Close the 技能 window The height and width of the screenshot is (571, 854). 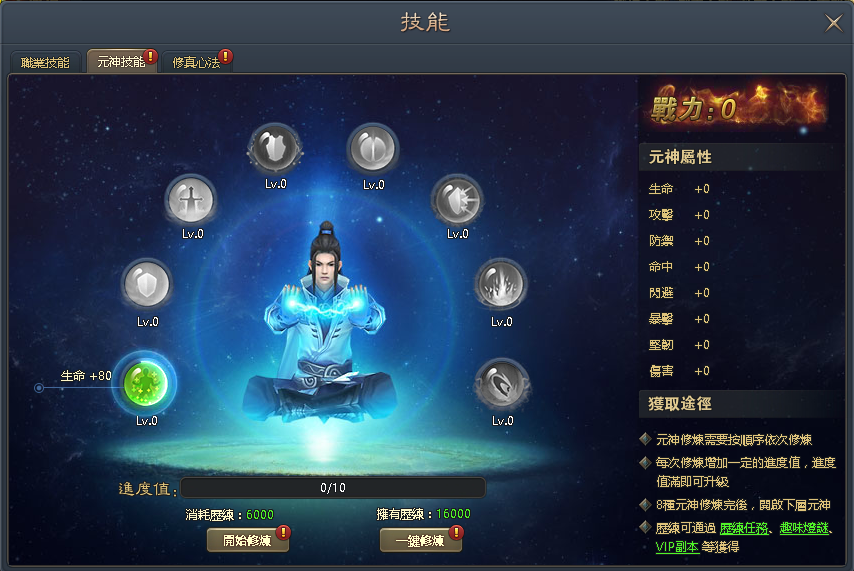point(833,23)
